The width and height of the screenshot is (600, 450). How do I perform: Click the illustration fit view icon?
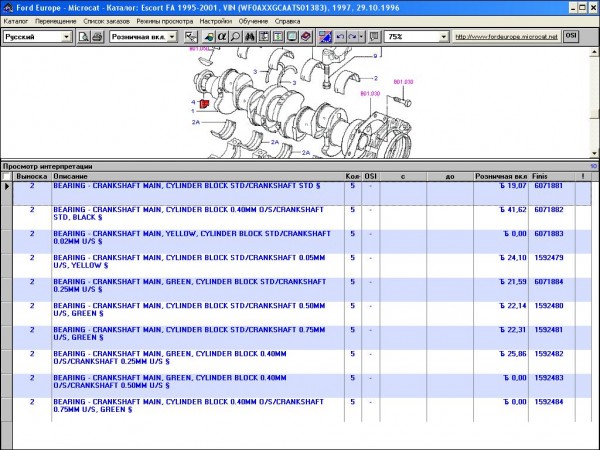[x=264, y=37]
